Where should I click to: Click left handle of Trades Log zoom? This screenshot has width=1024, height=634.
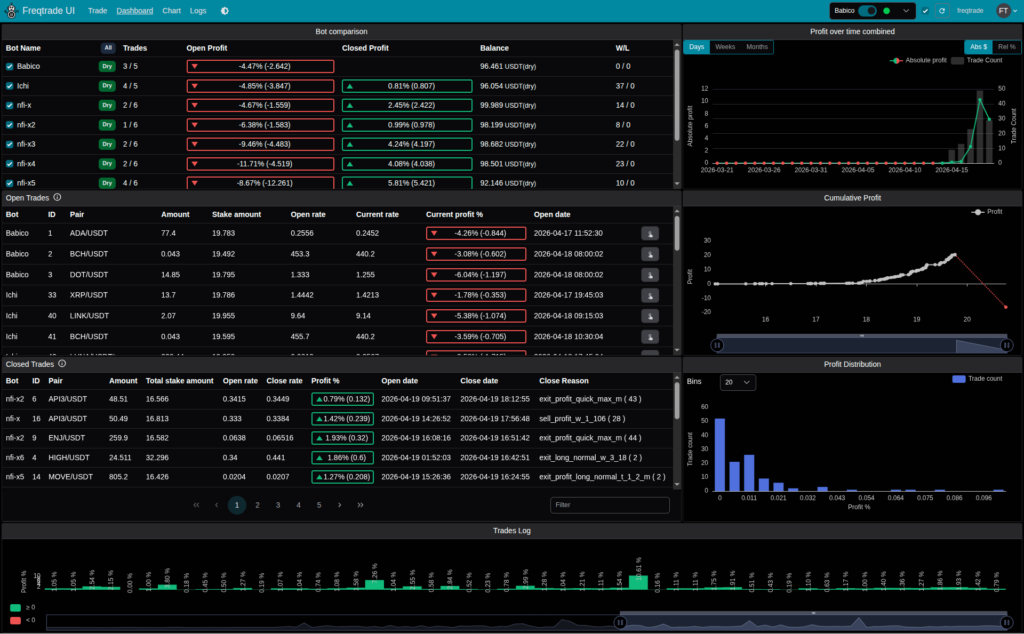pyautogui.click(x=620, y=622)
